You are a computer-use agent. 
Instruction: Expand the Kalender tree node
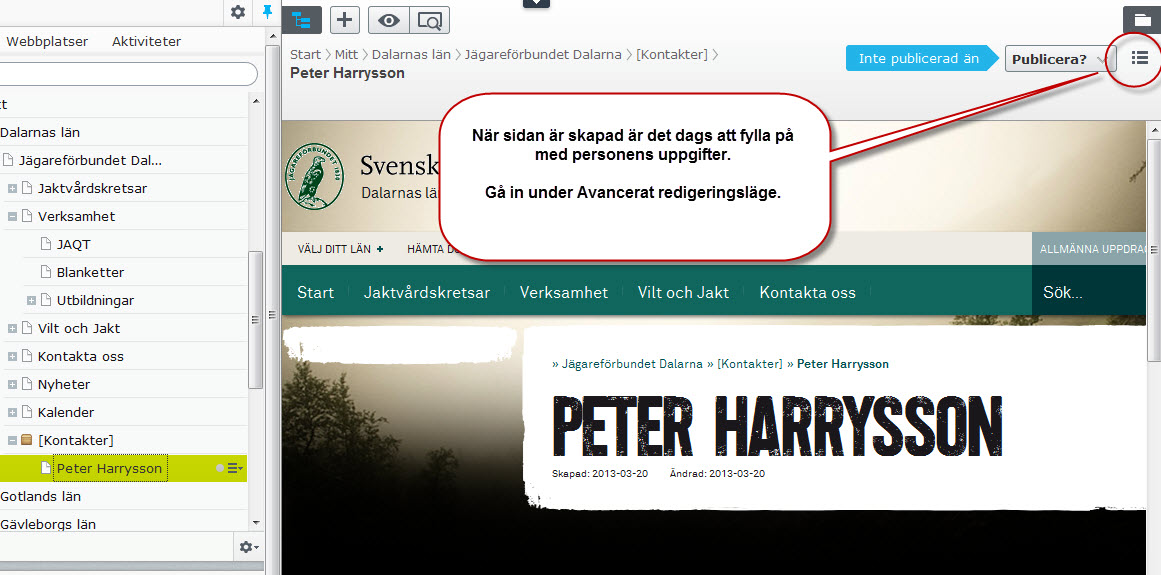[12, 412]
